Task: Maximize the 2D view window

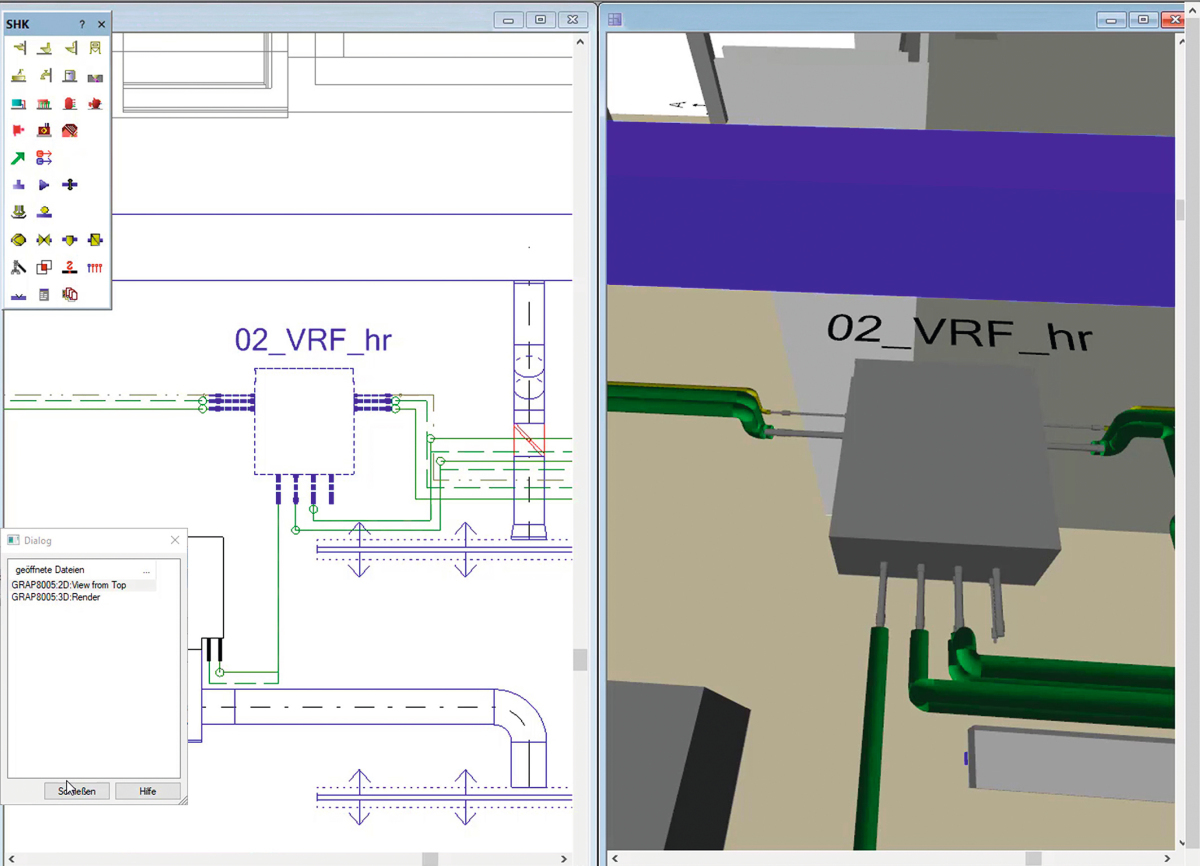Action: (541, 19)
